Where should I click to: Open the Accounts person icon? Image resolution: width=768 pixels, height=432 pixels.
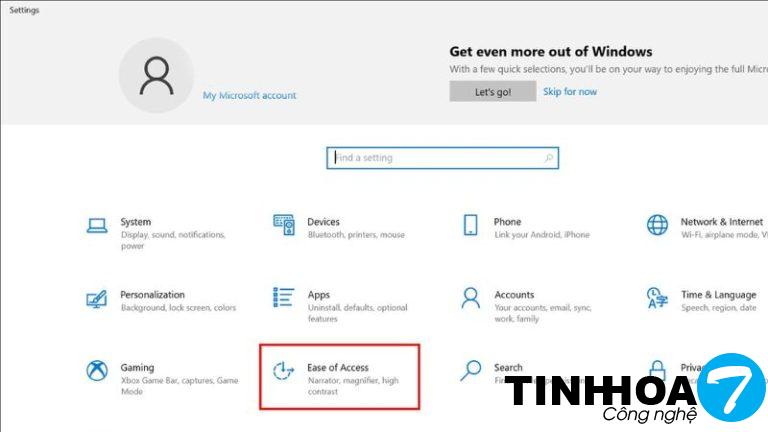point(471,298)
